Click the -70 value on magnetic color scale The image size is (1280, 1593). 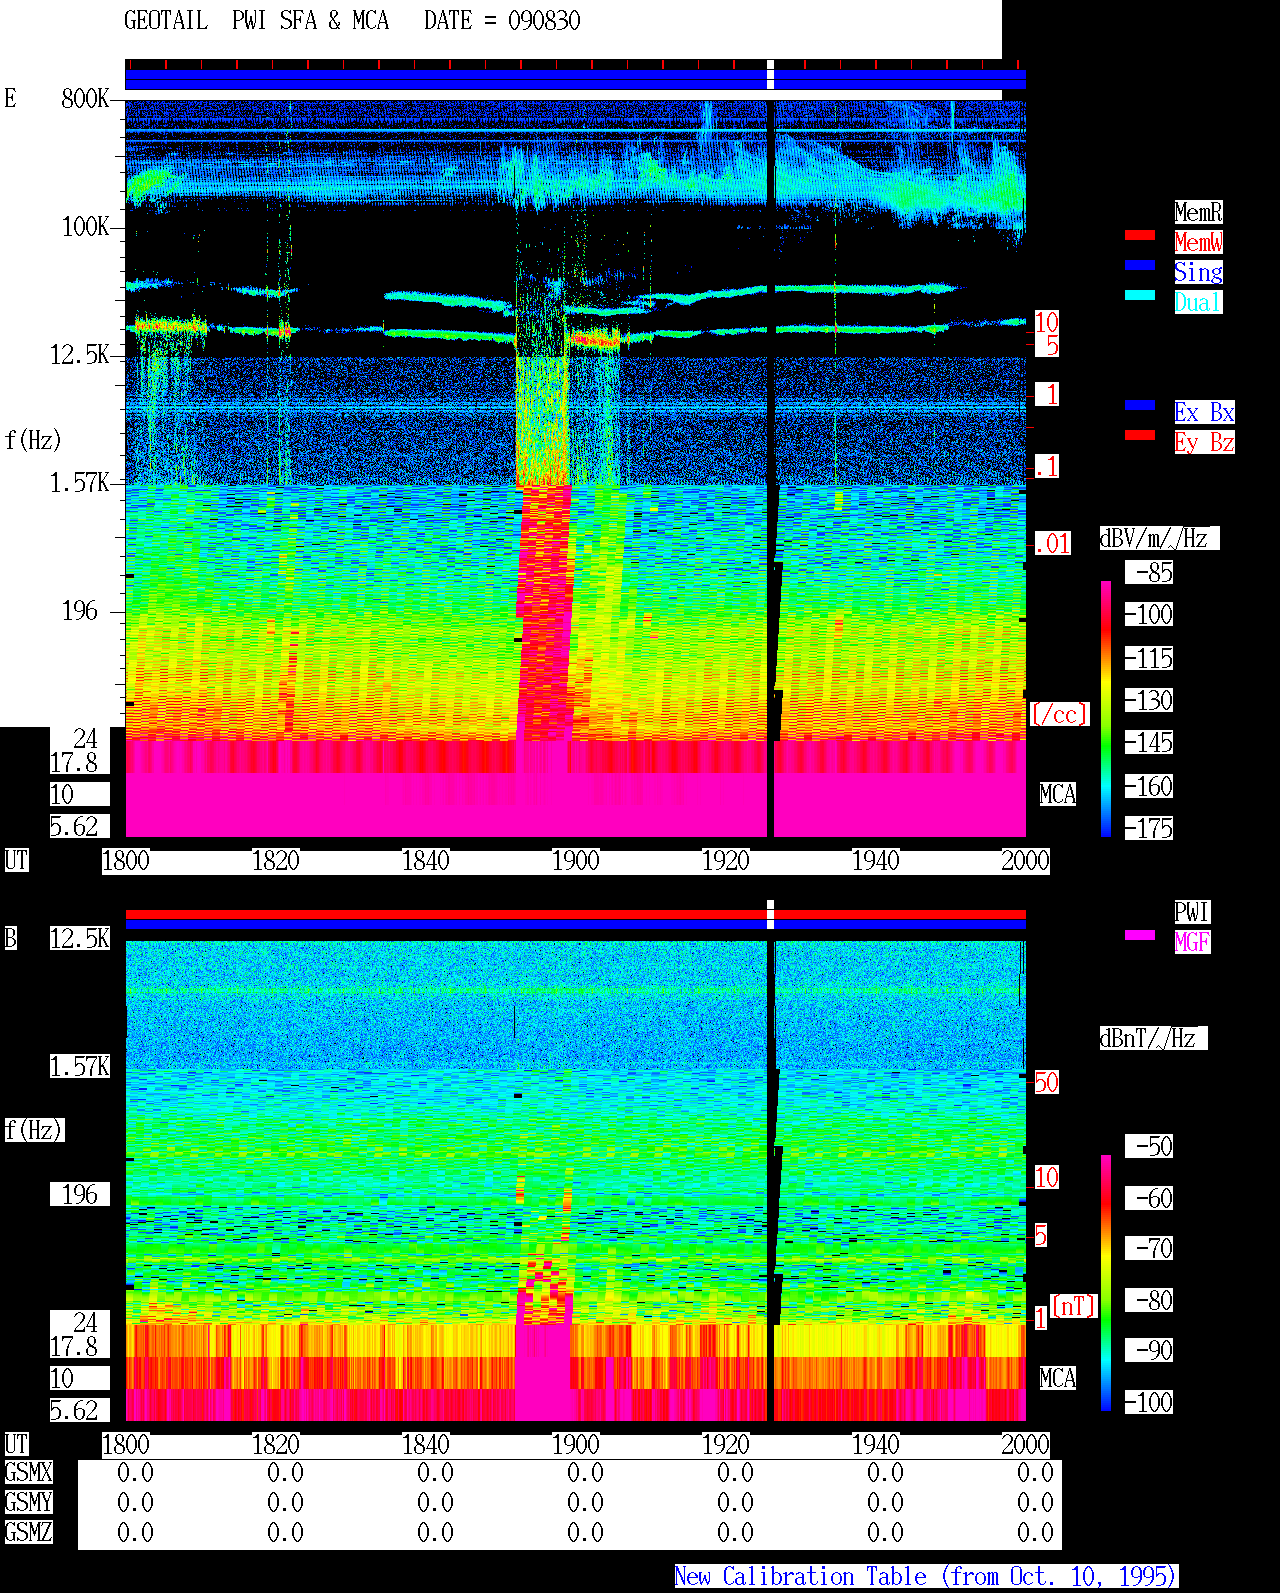pos(1150,1248)
